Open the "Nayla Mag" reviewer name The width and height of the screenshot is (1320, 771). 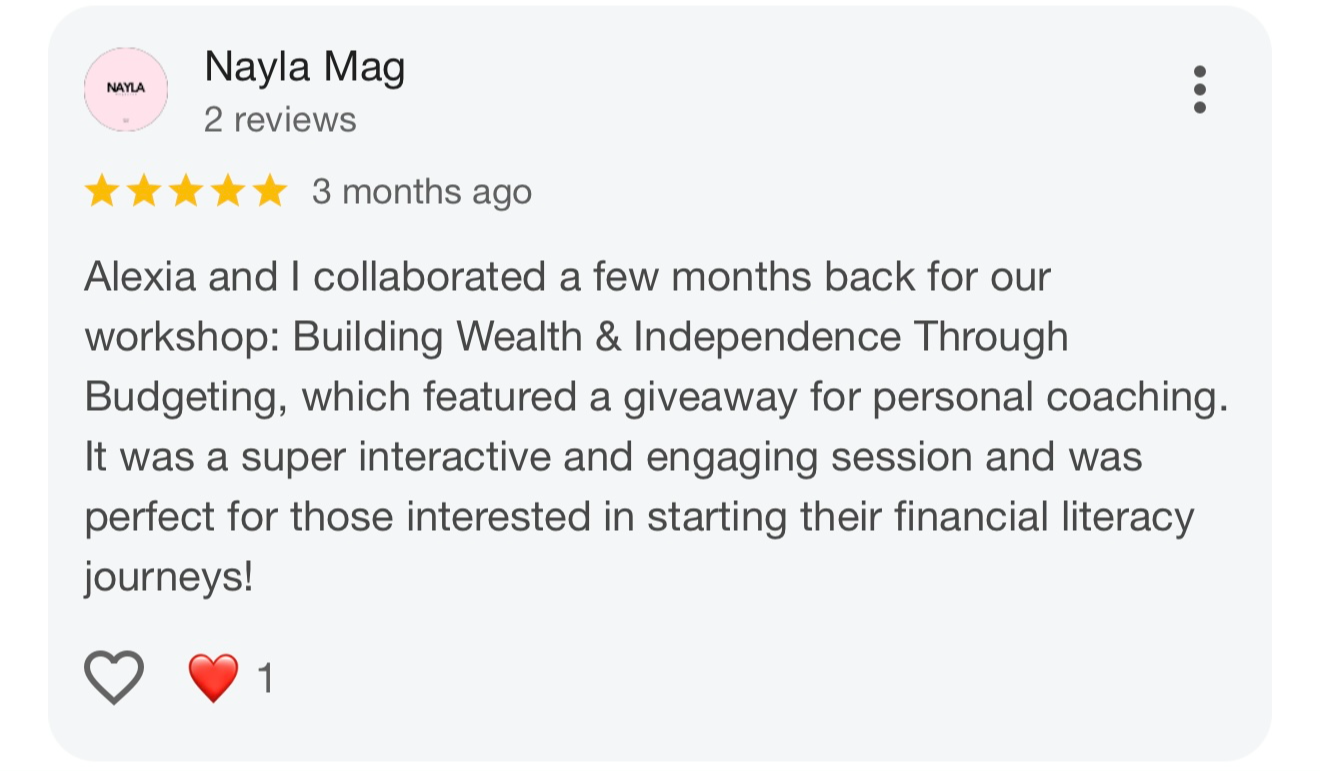(x=304, y=68)
